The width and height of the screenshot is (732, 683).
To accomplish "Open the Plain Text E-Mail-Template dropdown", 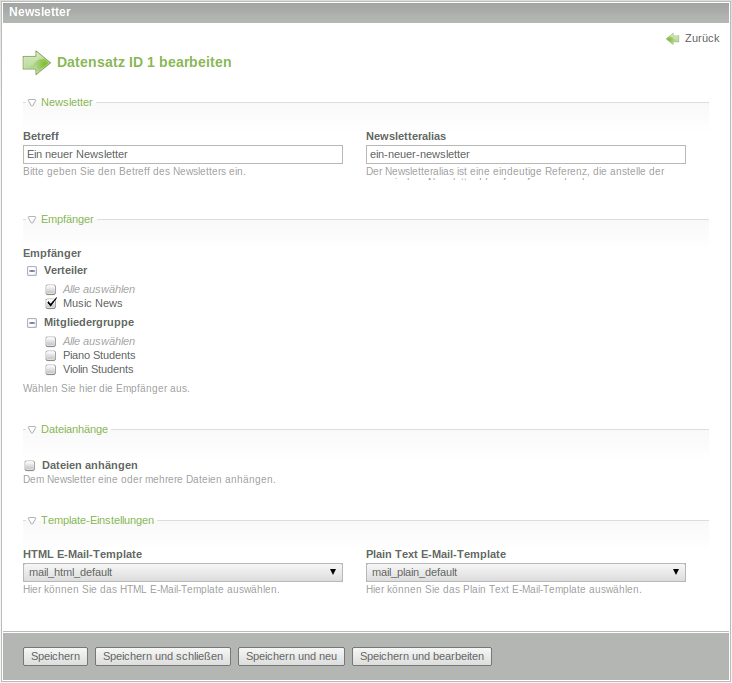I will (x=525, y=572).
